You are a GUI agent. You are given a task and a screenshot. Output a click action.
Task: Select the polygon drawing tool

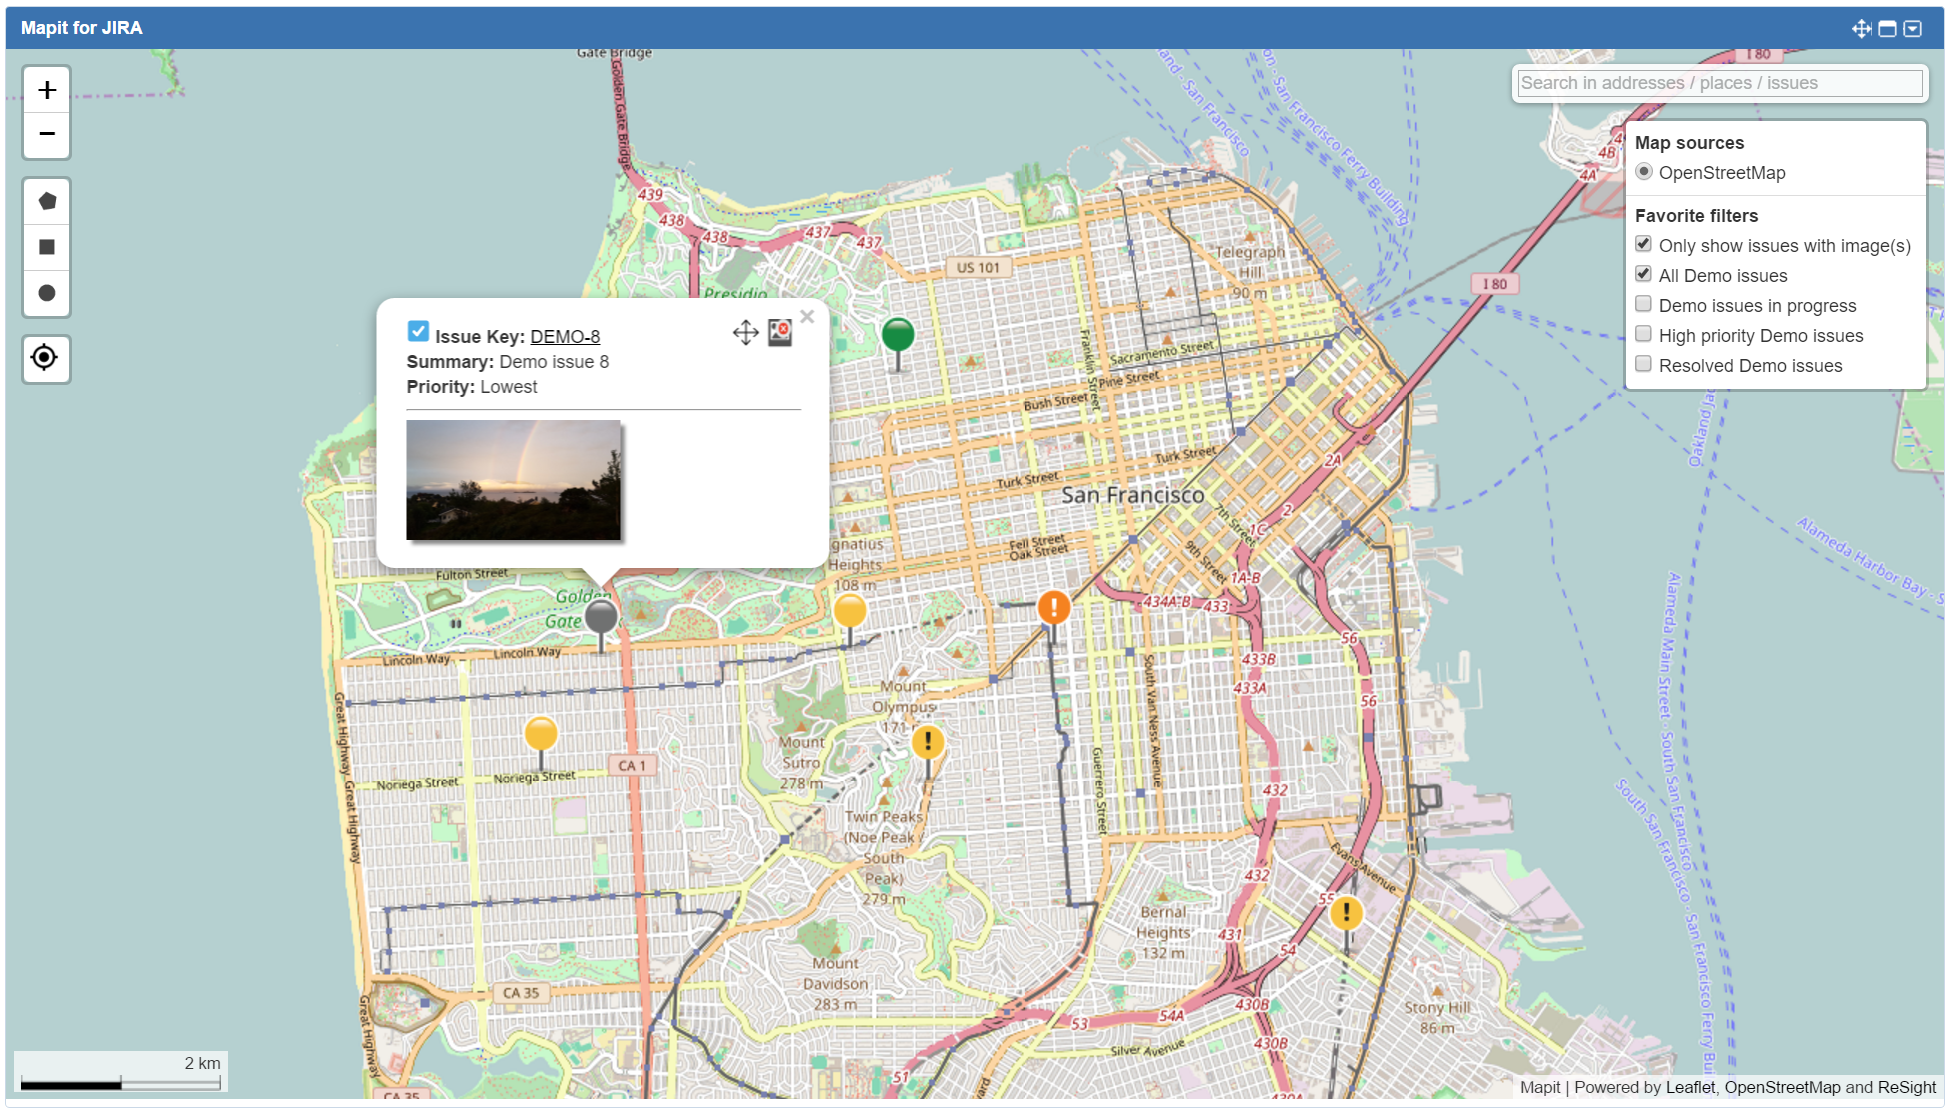[x=46, y=202]
